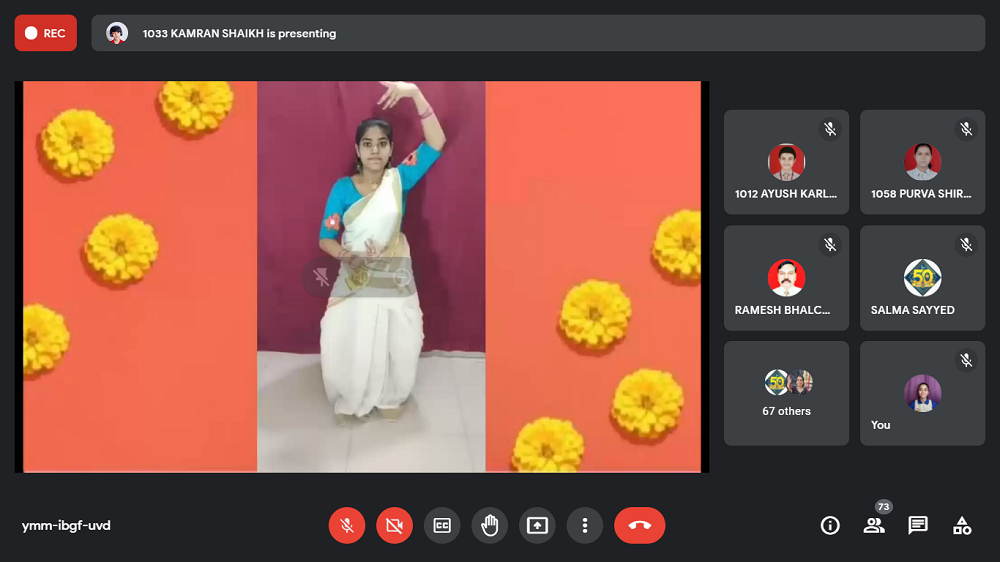Image resolution: width=1000 pixels, height=562 pixels.
Task: Open meeting details info icon
Action: tap(830, 525)
